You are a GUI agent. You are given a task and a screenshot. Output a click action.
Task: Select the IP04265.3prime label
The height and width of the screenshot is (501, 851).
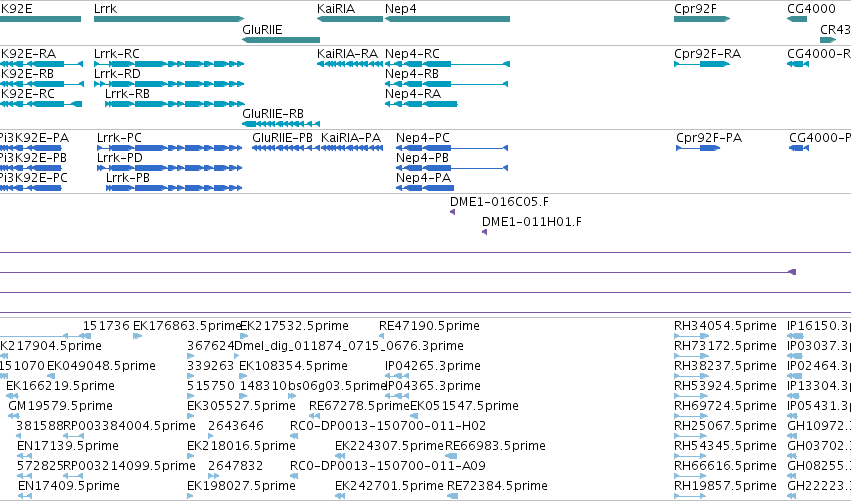(x=433, y=366)
